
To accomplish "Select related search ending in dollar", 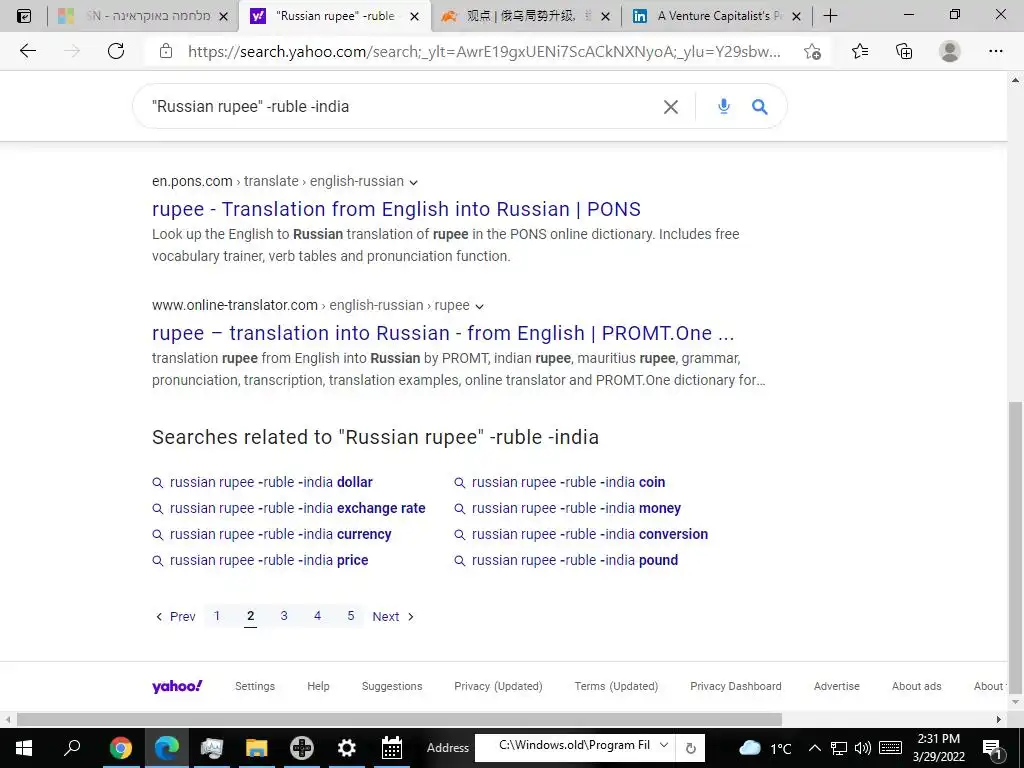I will tap(271, 482).
